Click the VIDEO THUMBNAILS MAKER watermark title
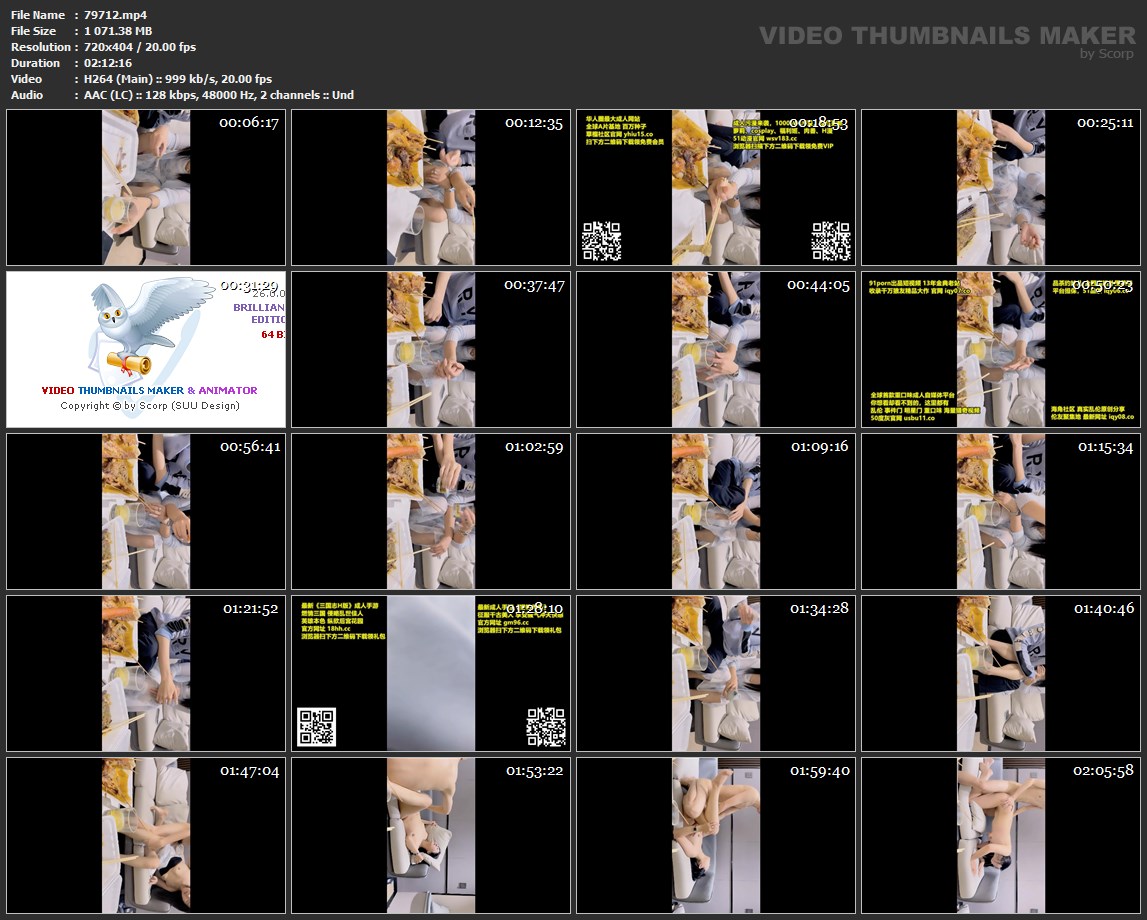Image resolution: width=1147 pixels, height=920 pixels. [x=947, y=36]
